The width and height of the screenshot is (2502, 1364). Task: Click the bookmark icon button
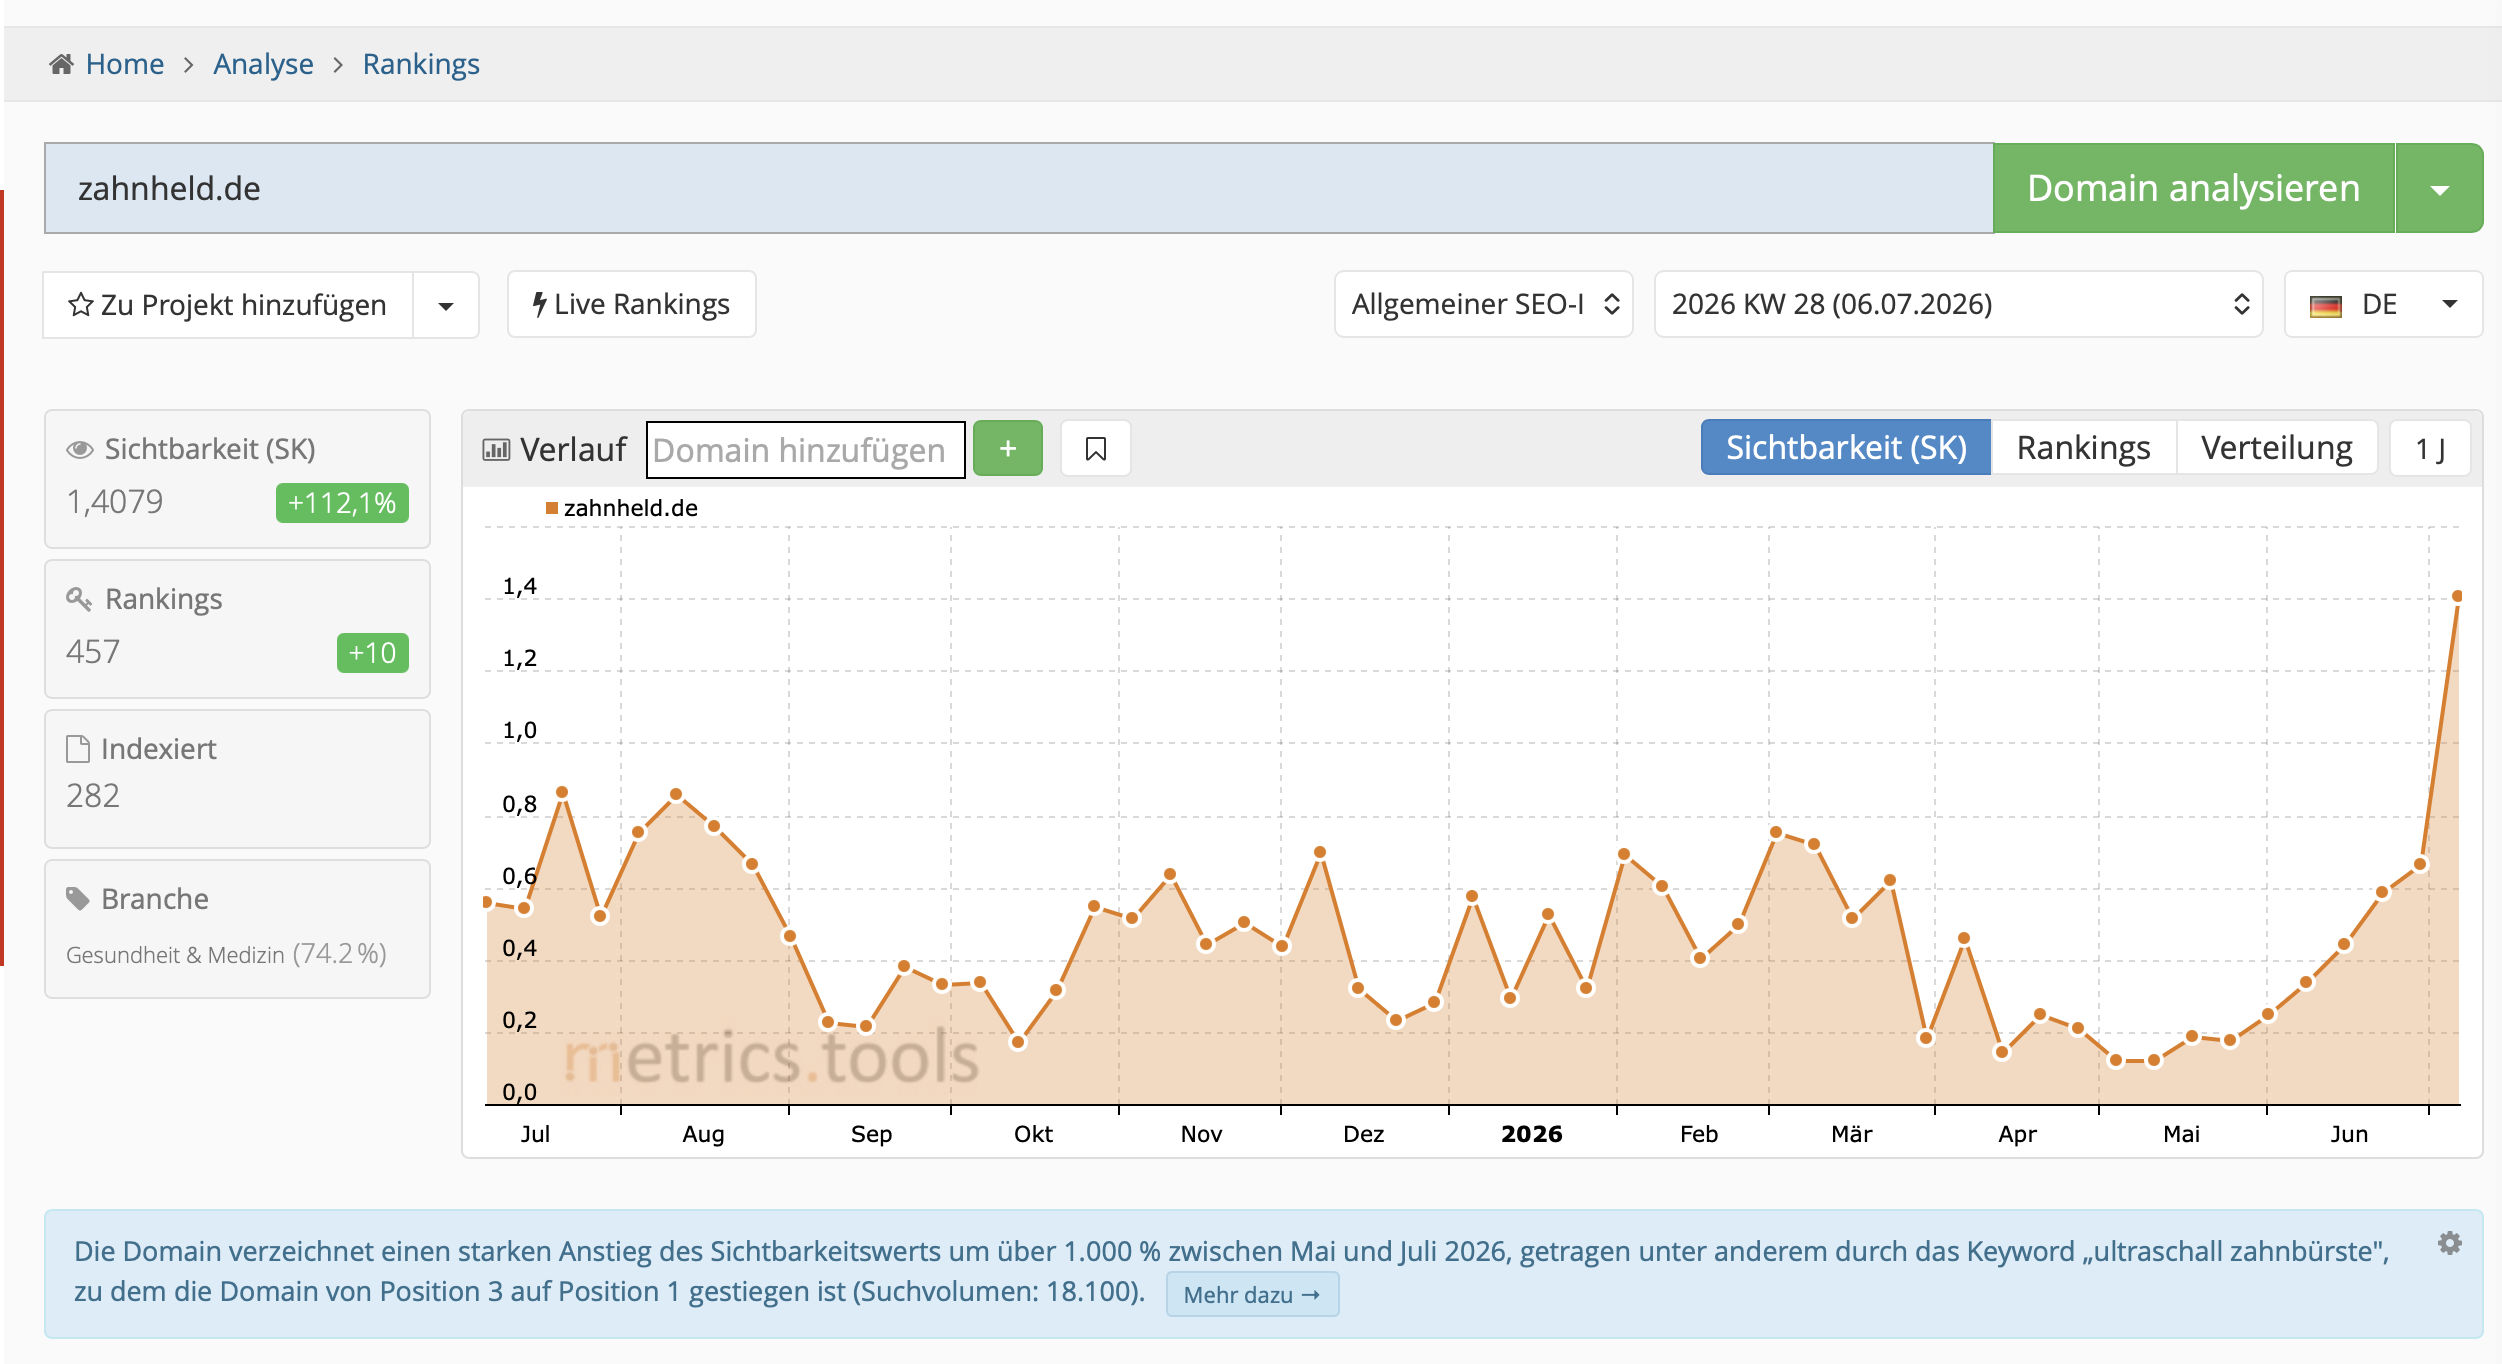click(1096, 448)
